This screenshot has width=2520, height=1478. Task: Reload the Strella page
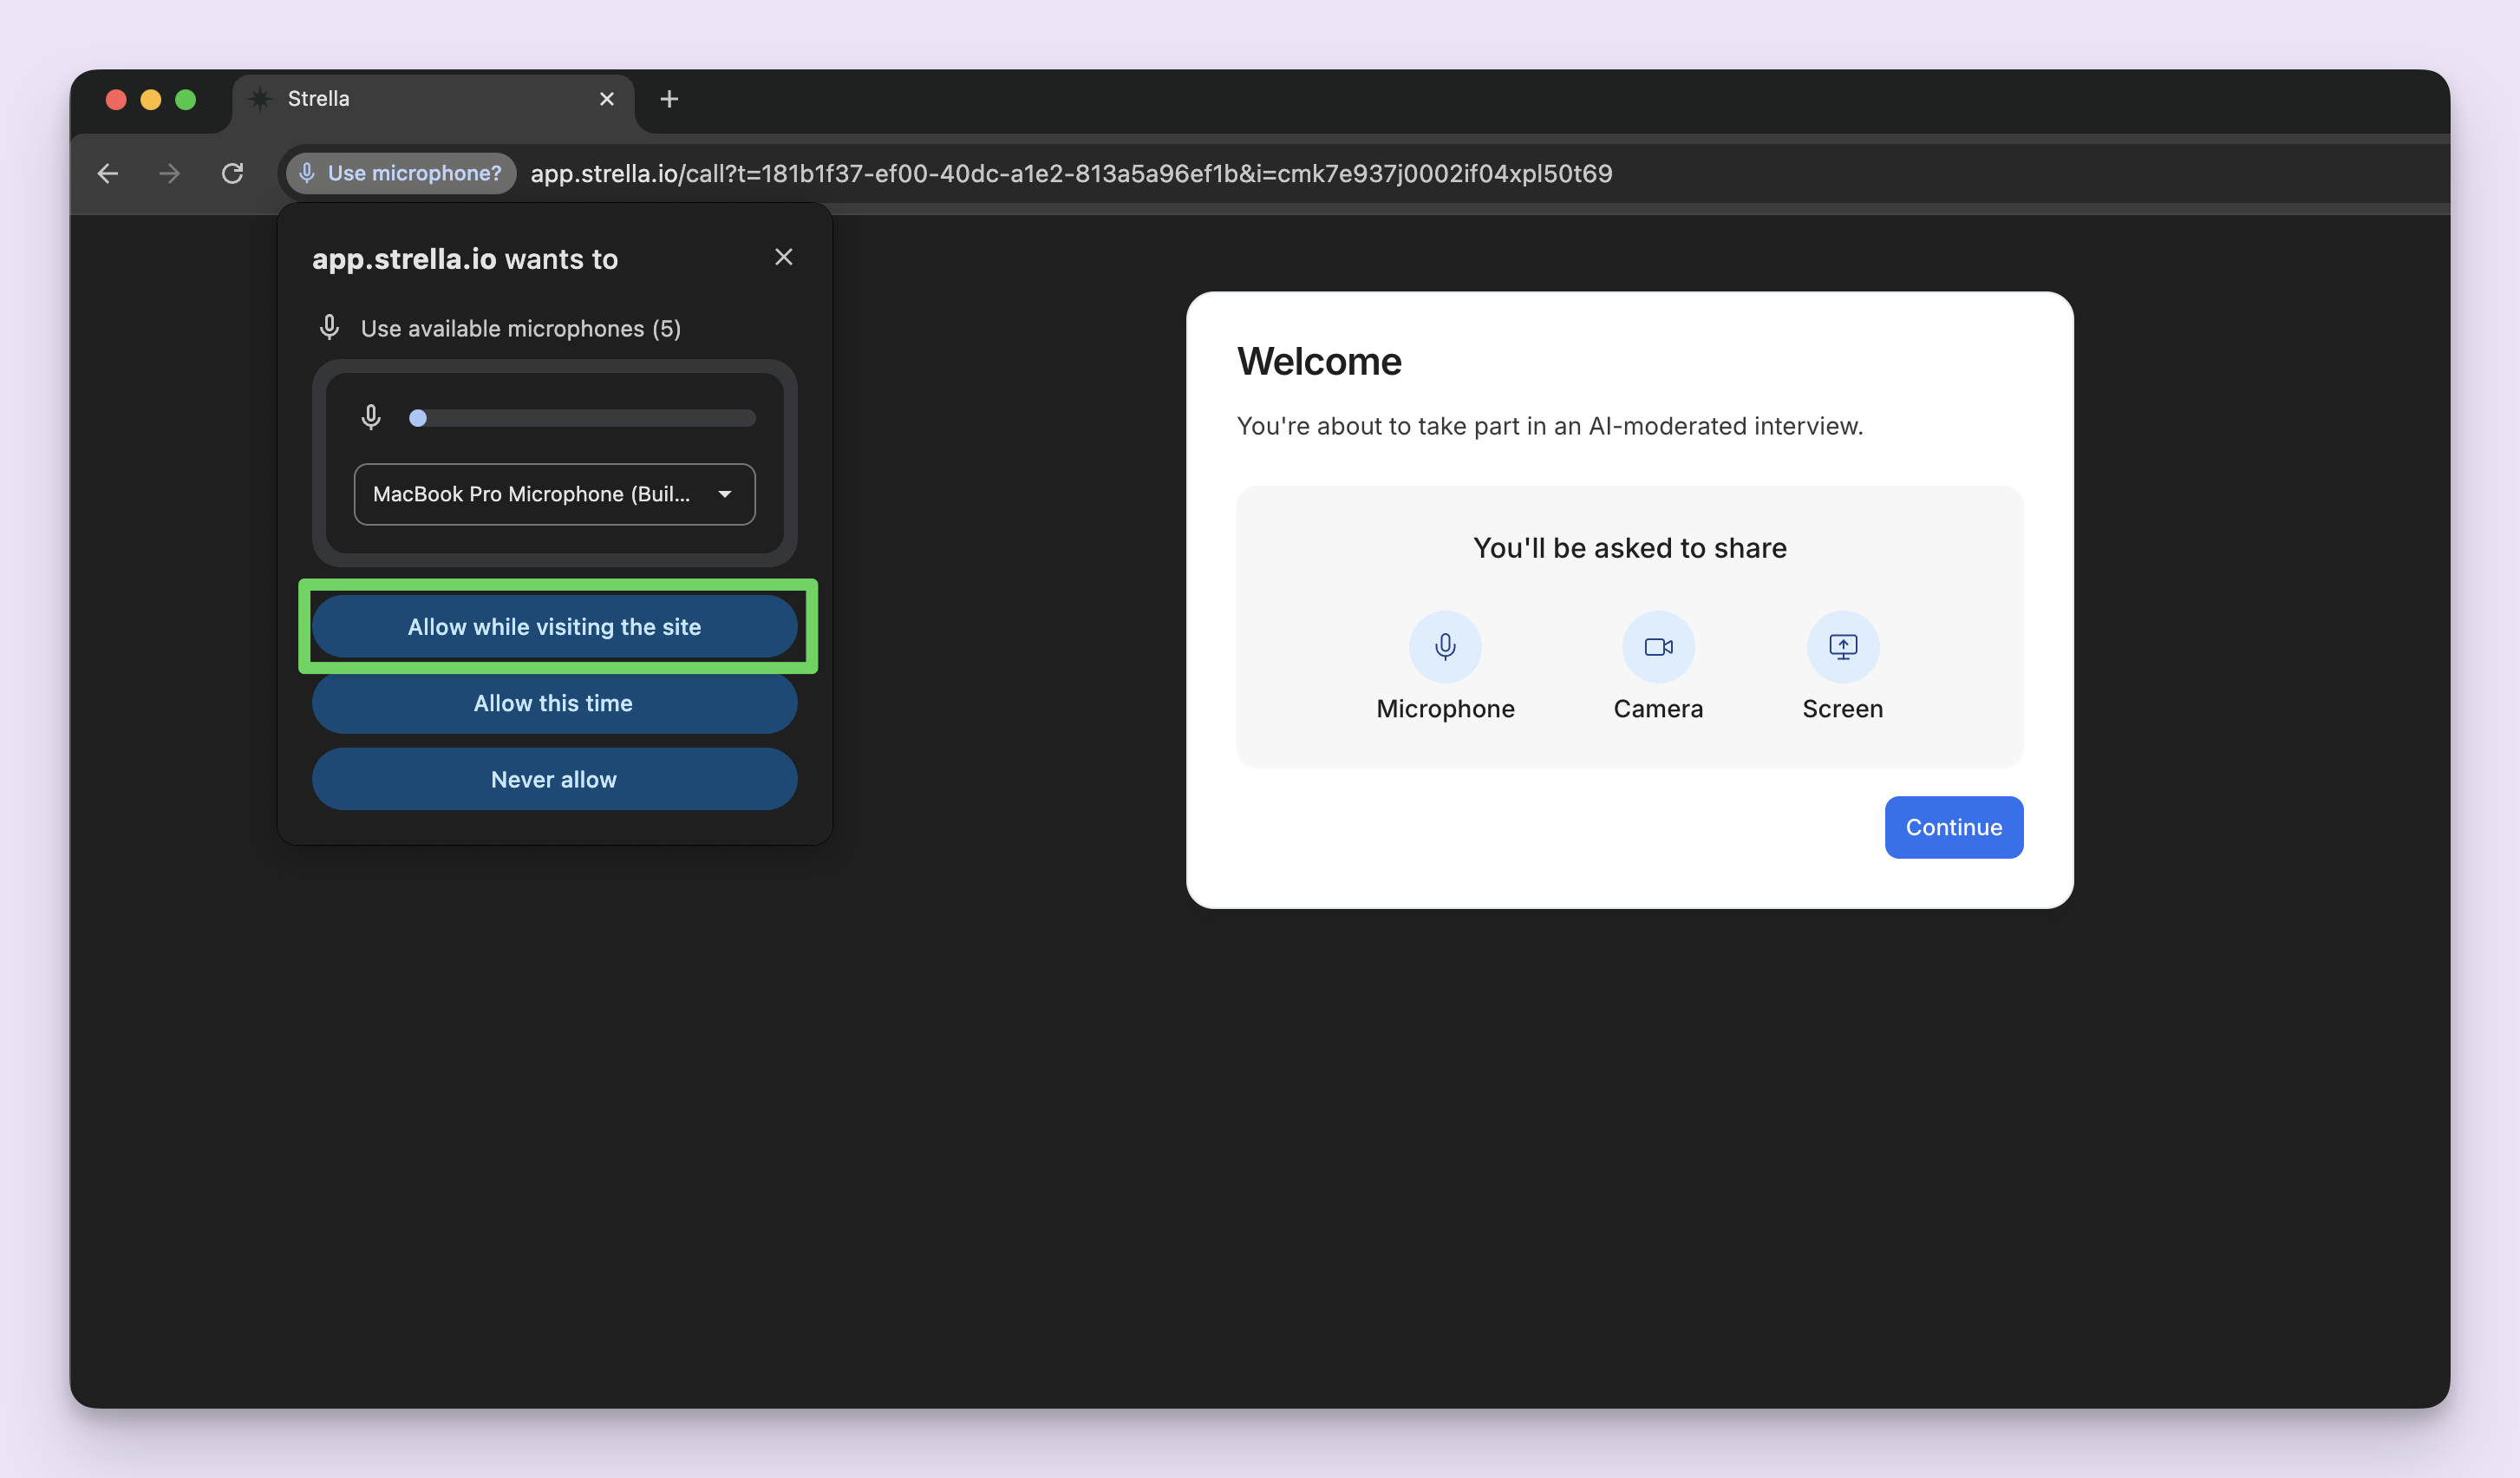pyautogui.click(x=232, y=173)
